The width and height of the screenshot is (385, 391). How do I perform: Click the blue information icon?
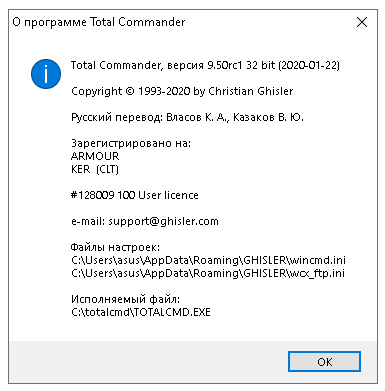[x=46, y=74]
